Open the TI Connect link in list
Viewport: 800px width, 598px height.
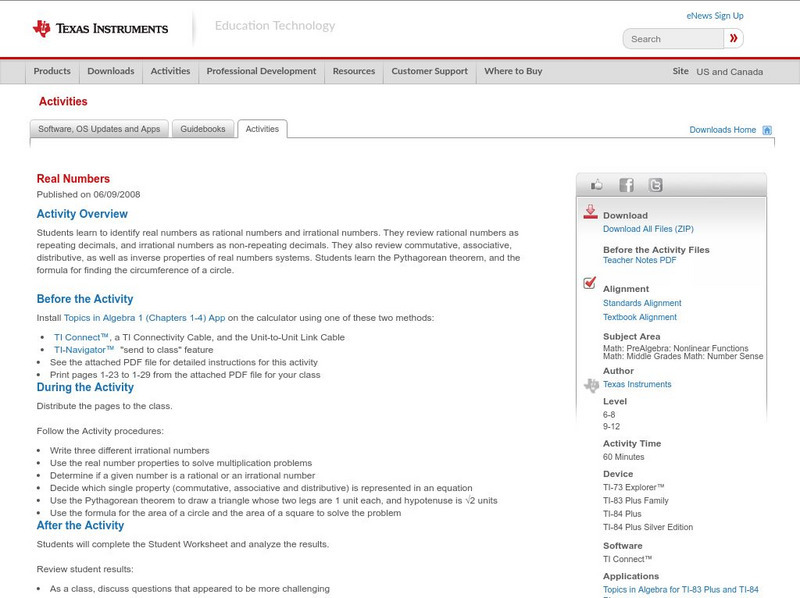click(x=81, y=337)
